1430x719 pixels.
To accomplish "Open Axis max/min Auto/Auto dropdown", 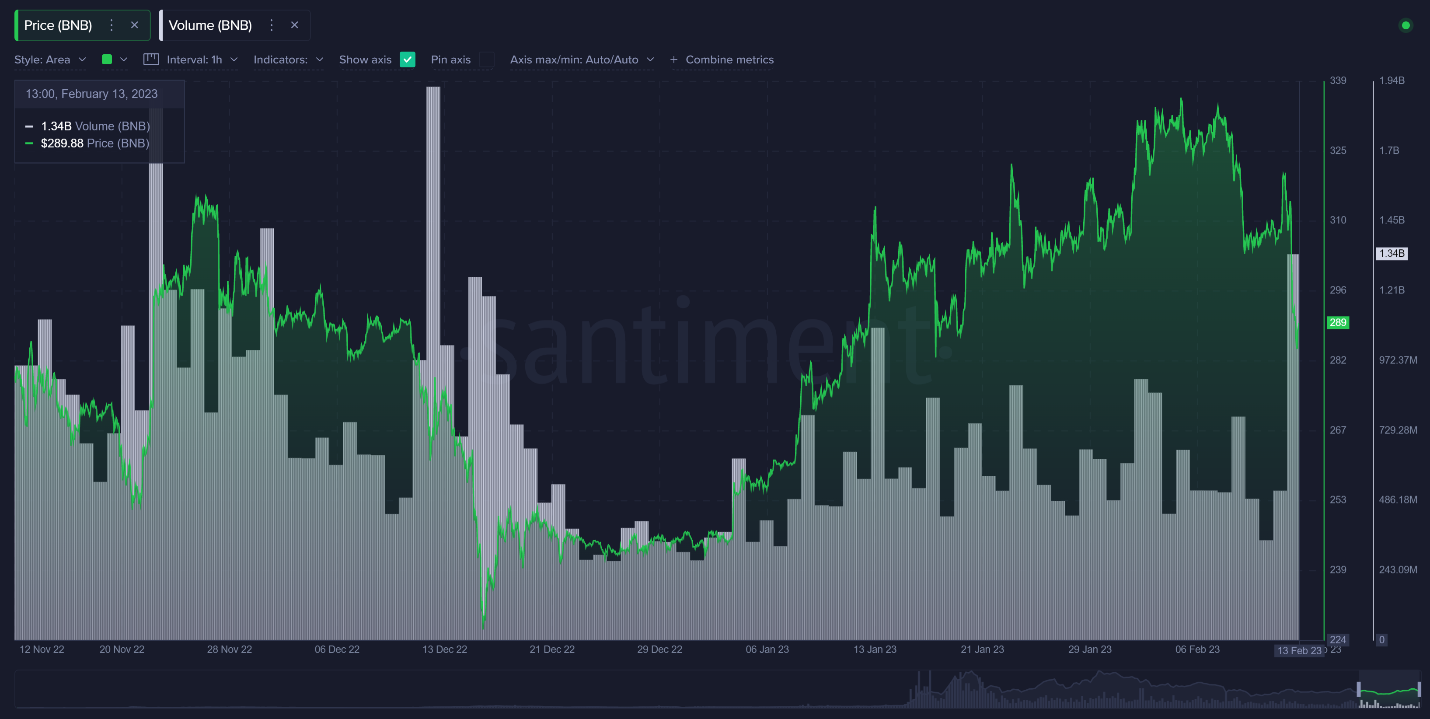I will 581,60.
